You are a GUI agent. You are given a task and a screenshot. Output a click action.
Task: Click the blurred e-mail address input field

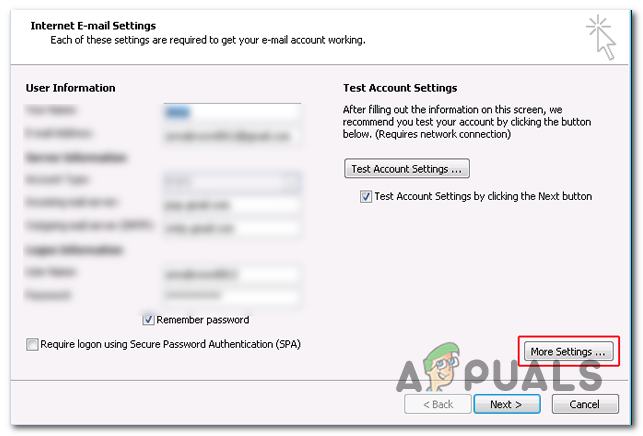[x=232, y=136]
